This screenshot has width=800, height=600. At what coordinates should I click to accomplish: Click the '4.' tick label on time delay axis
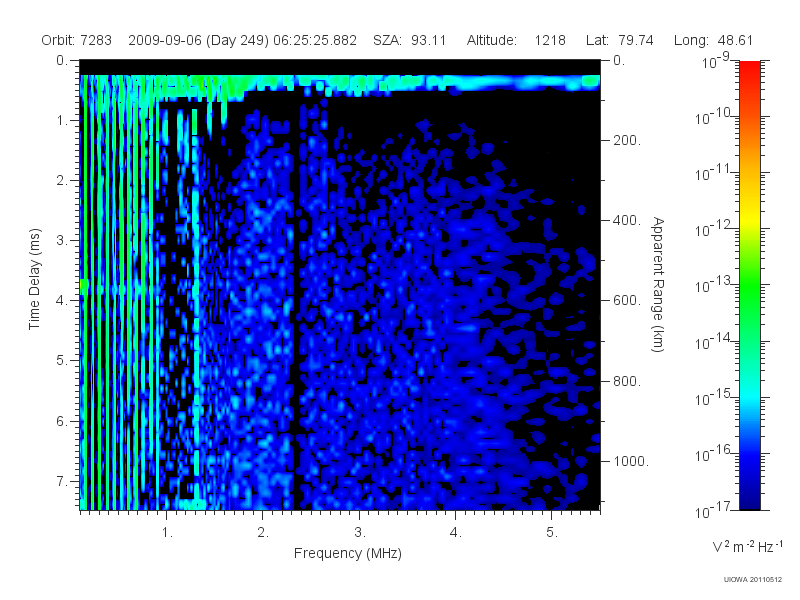(x=62, y=301)
